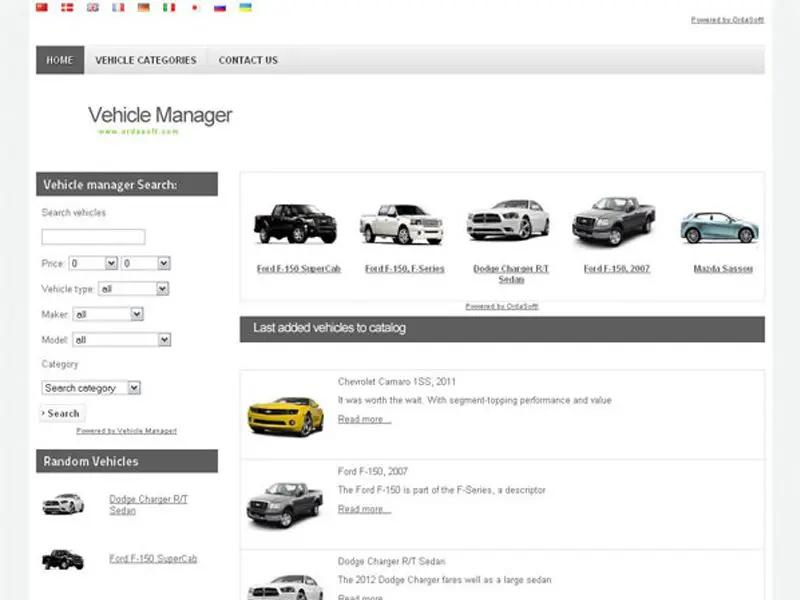Select the Japanese flag language icon
Image resolution: width=800 pixels, height=600 pixels.
pos(195,7)
